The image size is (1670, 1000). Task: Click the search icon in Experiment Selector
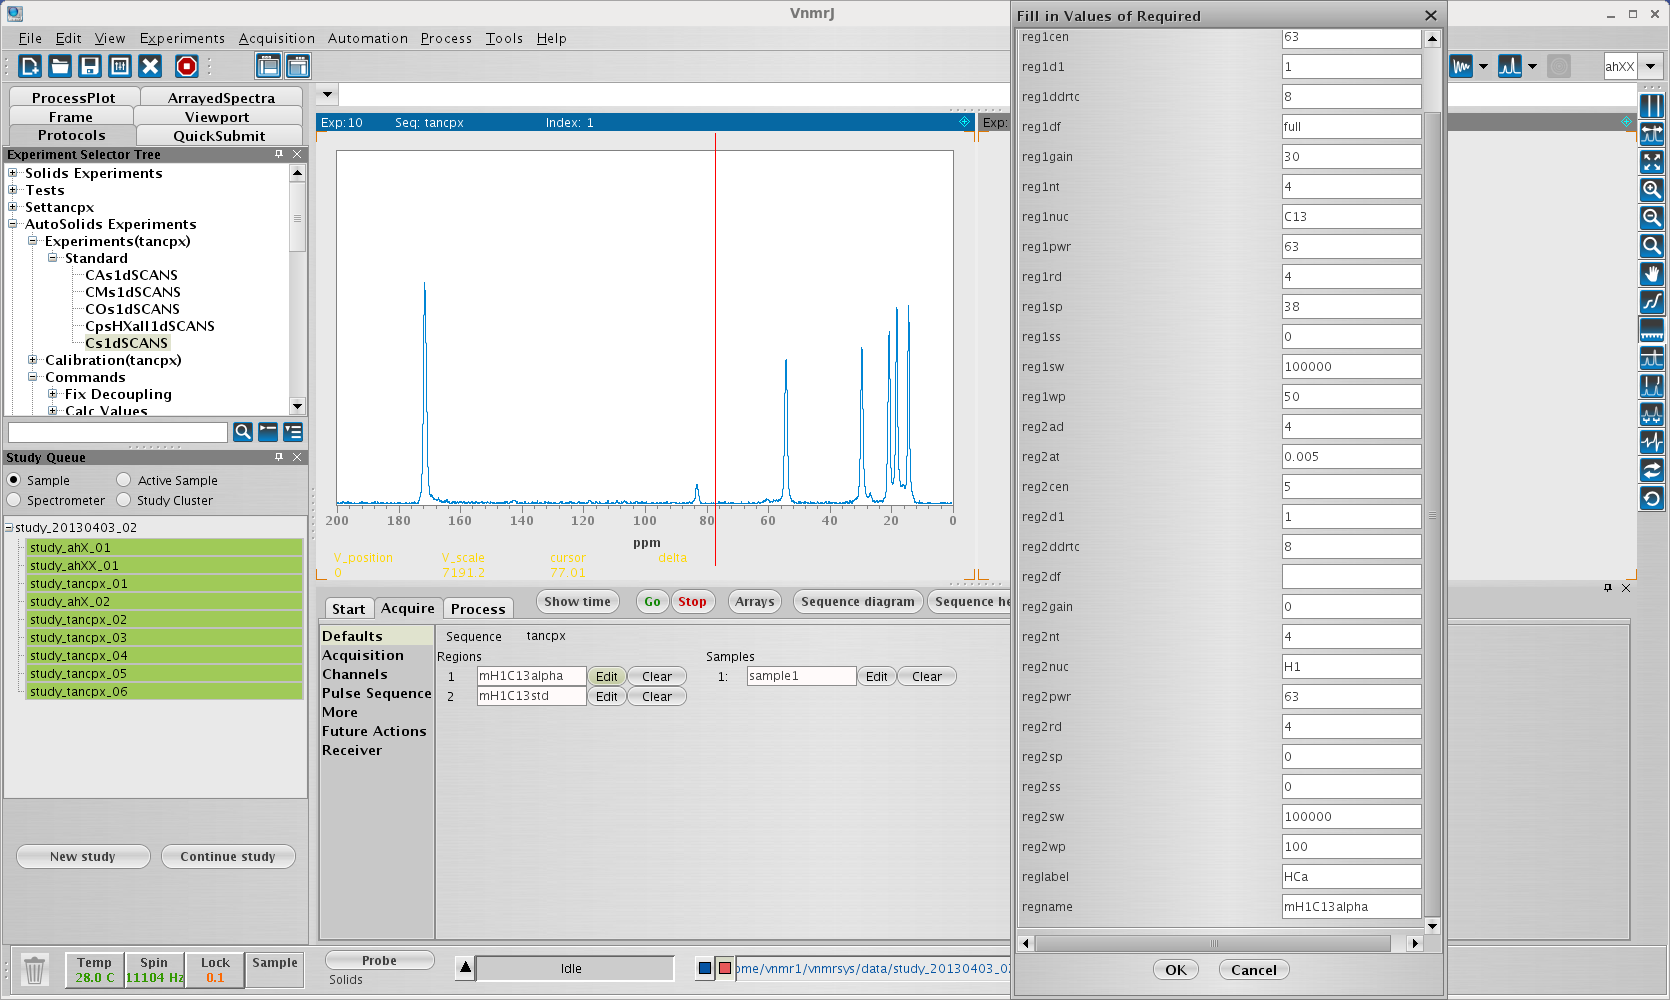click(x=242, y=432)
